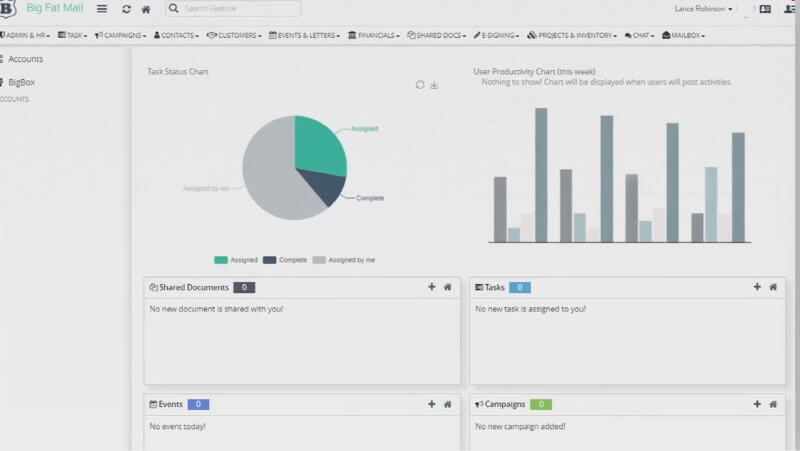Toggle Complete legend swatch

[269, 260]
